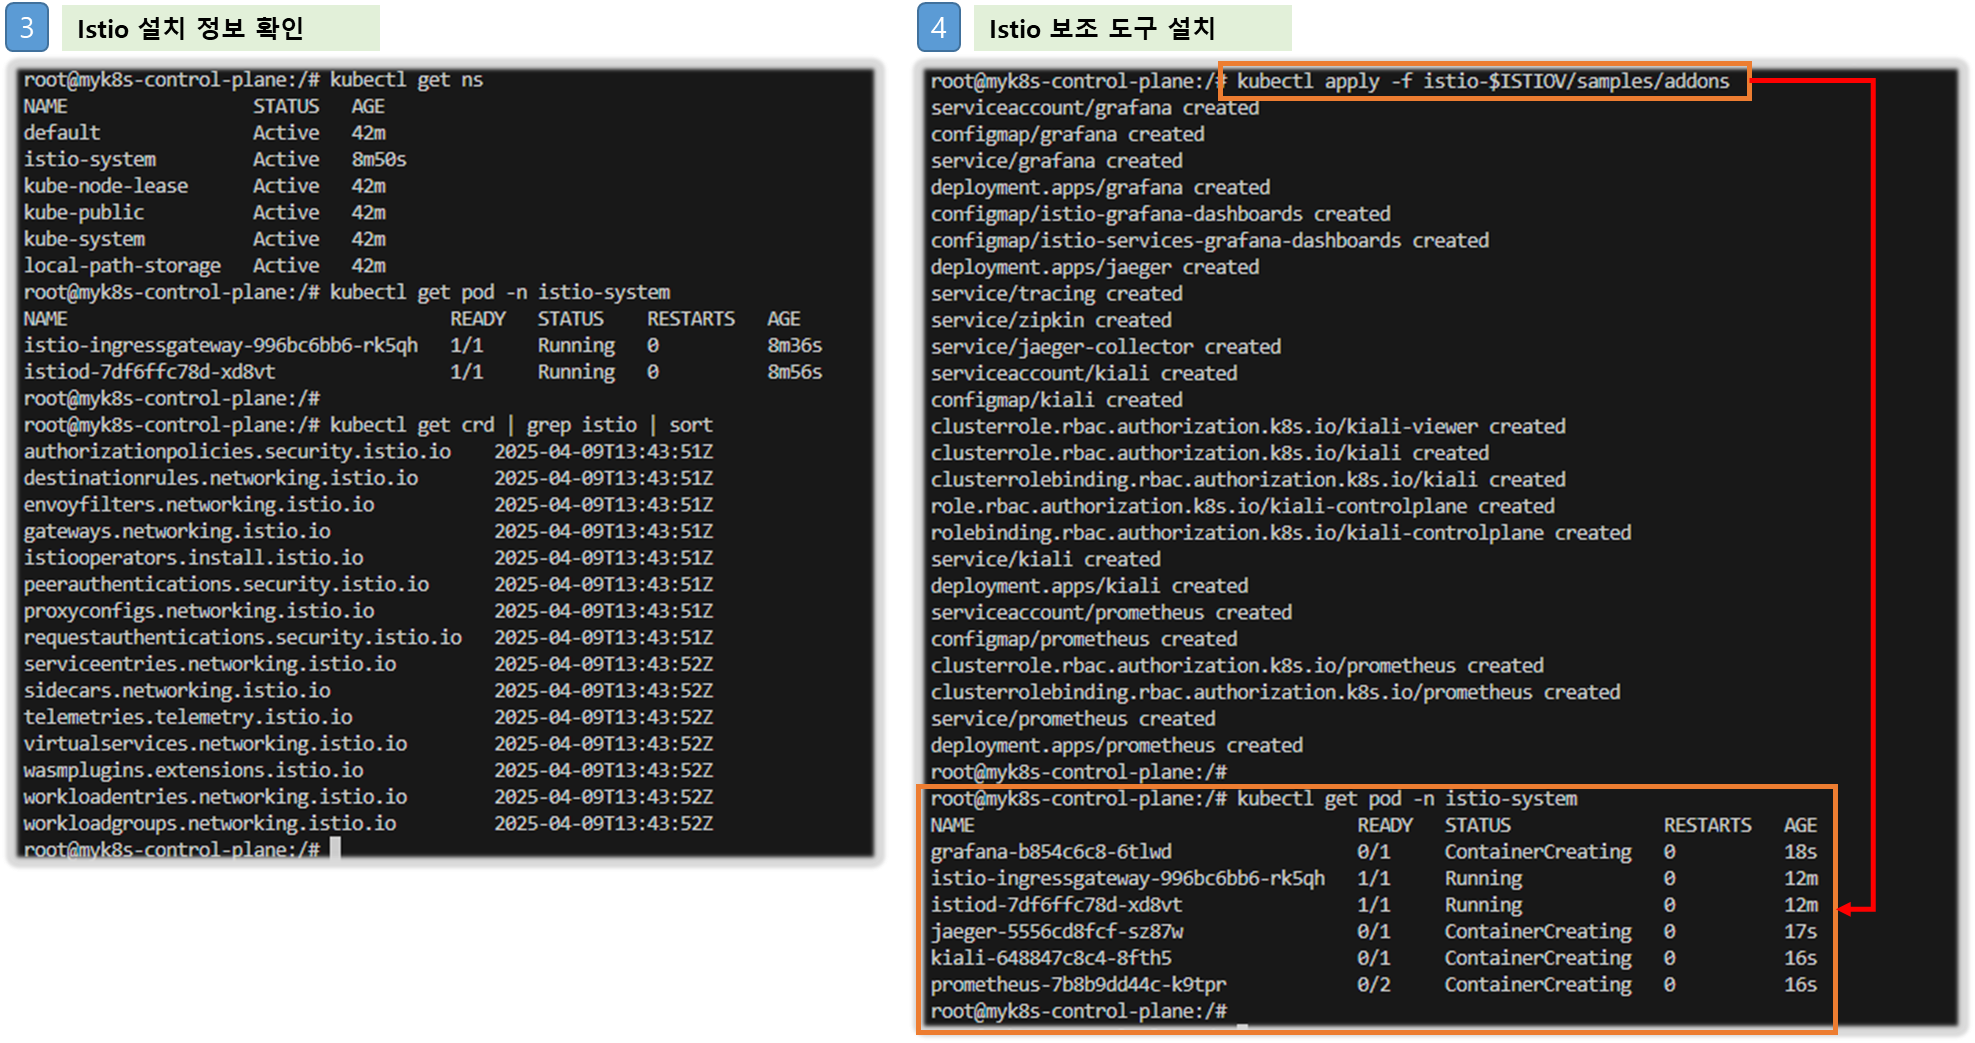Click sidecars.networking.istio.io CRD
The image size is (1975, 1043).
coord(177,691)
